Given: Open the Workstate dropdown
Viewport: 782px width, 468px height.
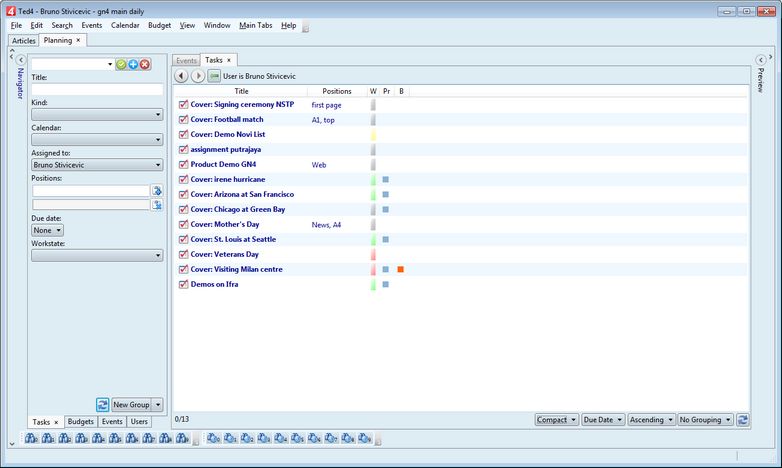Looking at the screenshot, I should coord(97,255).
